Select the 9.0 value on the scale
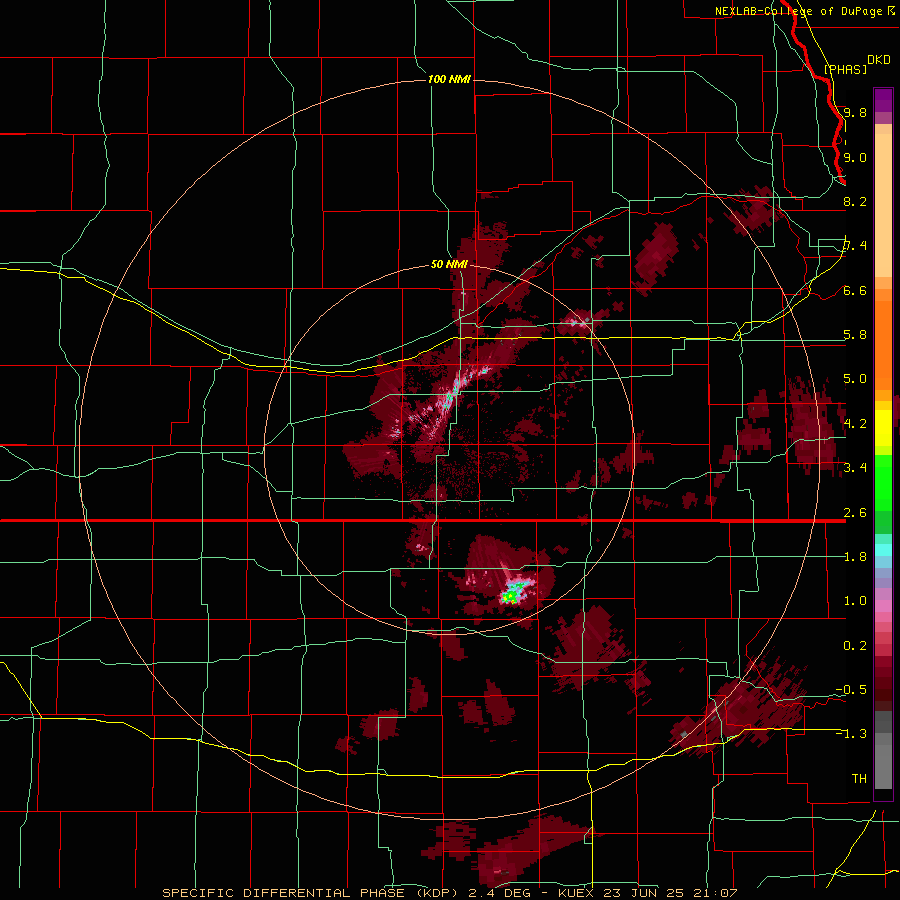The width and height of the screenshot is (900, 900). (855, 157)
